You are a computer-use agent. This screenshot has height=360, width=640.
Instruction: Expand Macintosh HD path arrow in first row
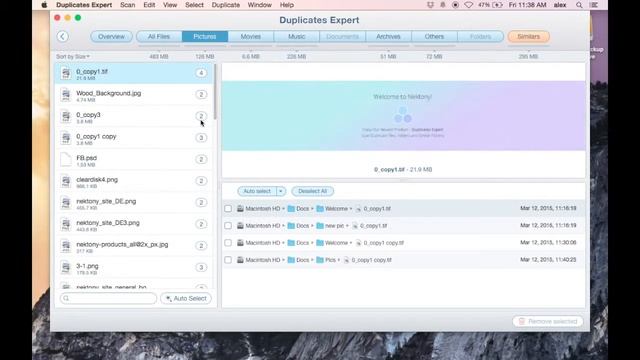click(284, 209)
